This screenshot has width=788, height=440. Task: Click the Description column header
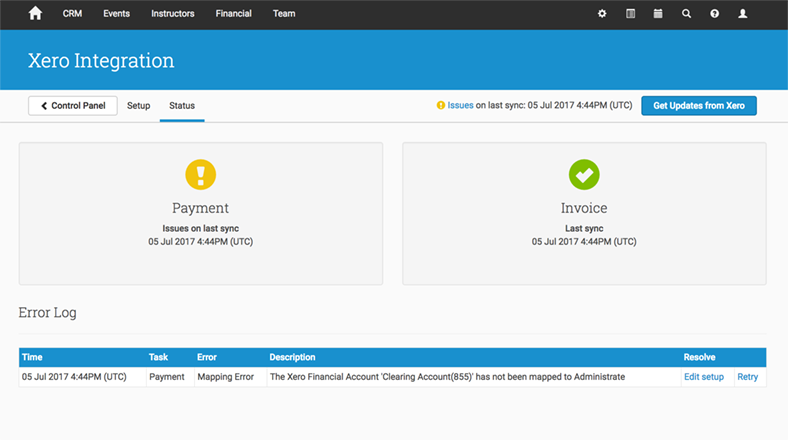tap(292, 357)
